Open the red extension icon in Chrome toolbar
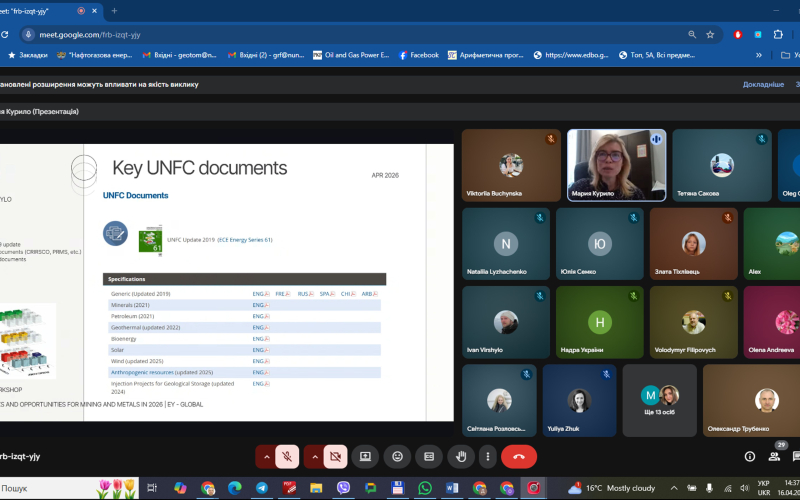 pyautogui.click(x=738, y=35)
